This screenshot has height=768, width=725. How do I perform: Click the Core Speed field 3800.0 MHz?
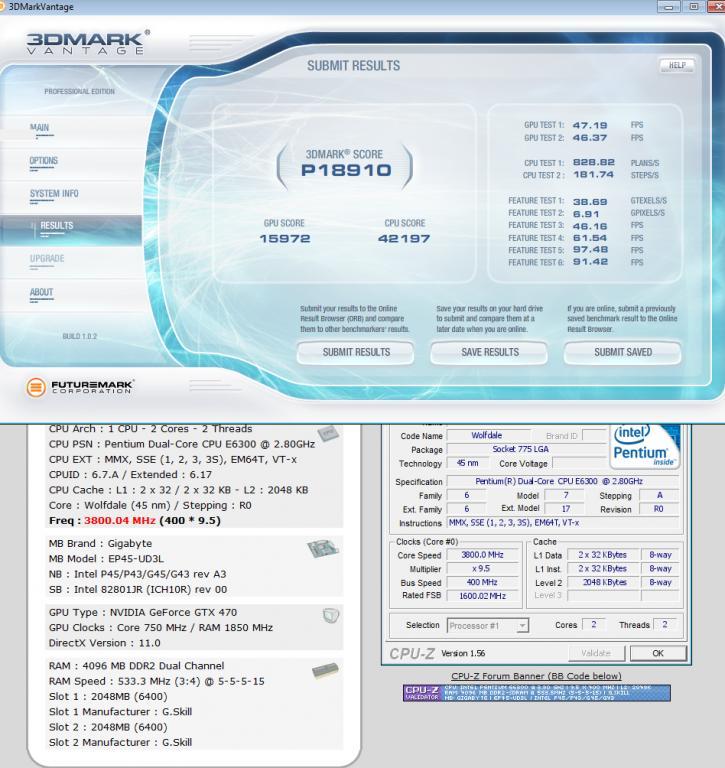coord(483,555)
